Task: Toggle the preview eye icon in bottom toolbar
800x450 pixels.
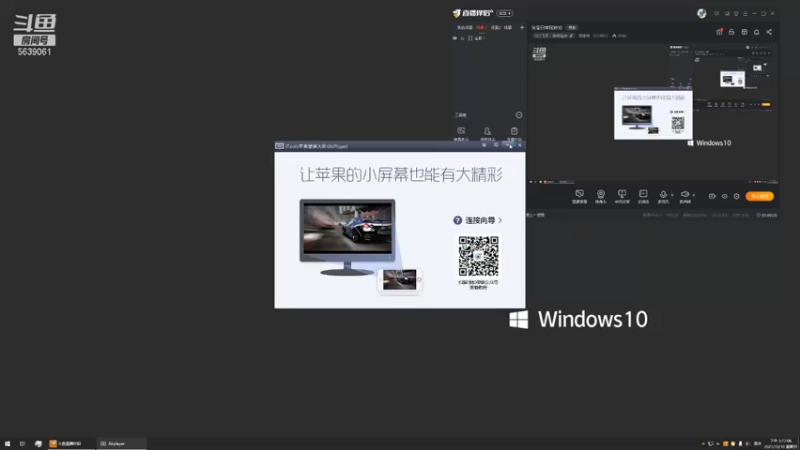Action: click(724, 196)
